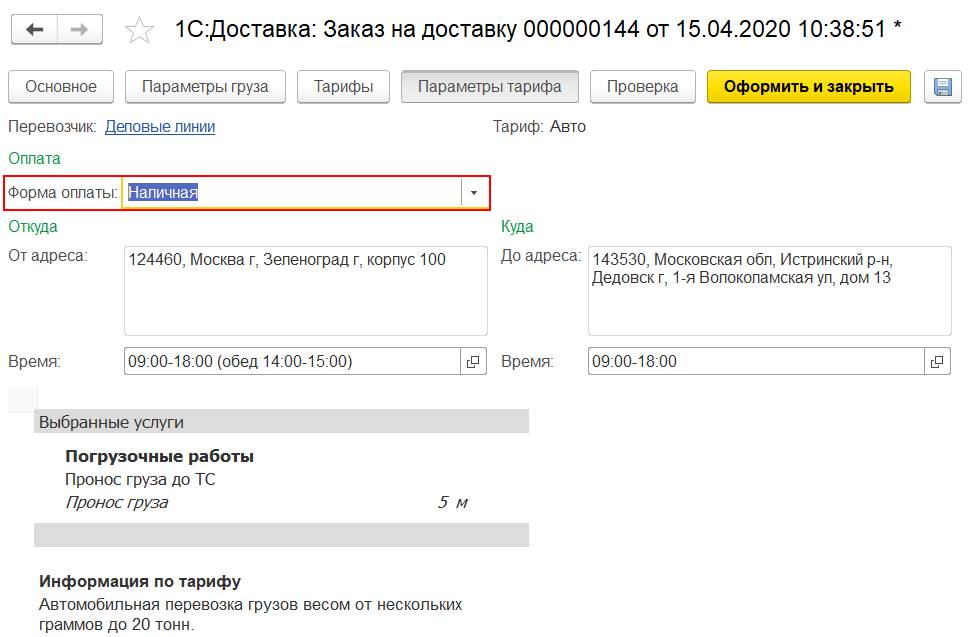Image resolution: width=969 pixels, height=637 pixels.
Task: Select the Параметры тарифа tab
Action: tap(489, 87)
